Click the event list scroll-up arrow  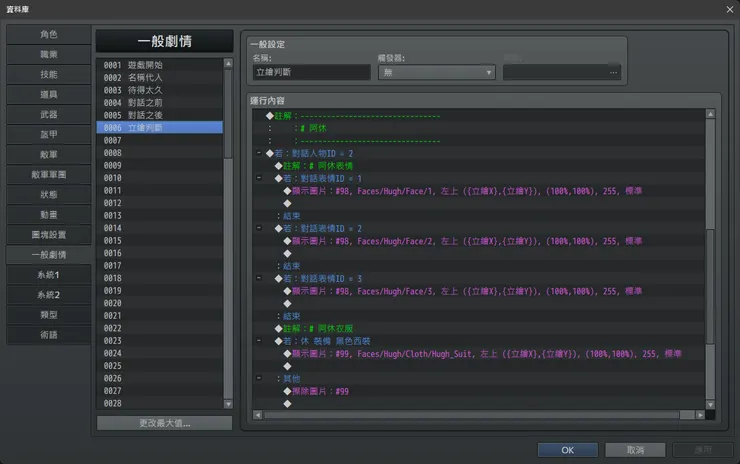tap(228, 63)
